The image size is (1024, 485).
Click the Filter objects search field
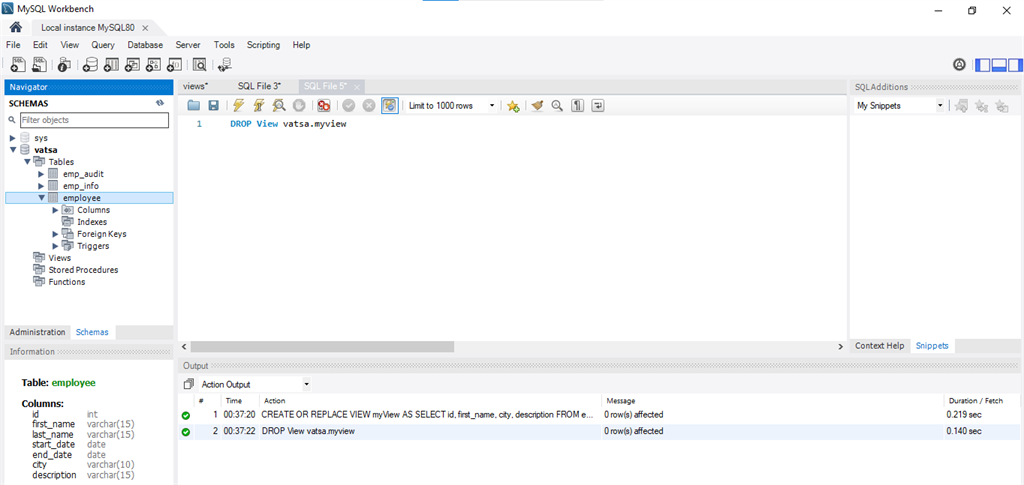94,120
